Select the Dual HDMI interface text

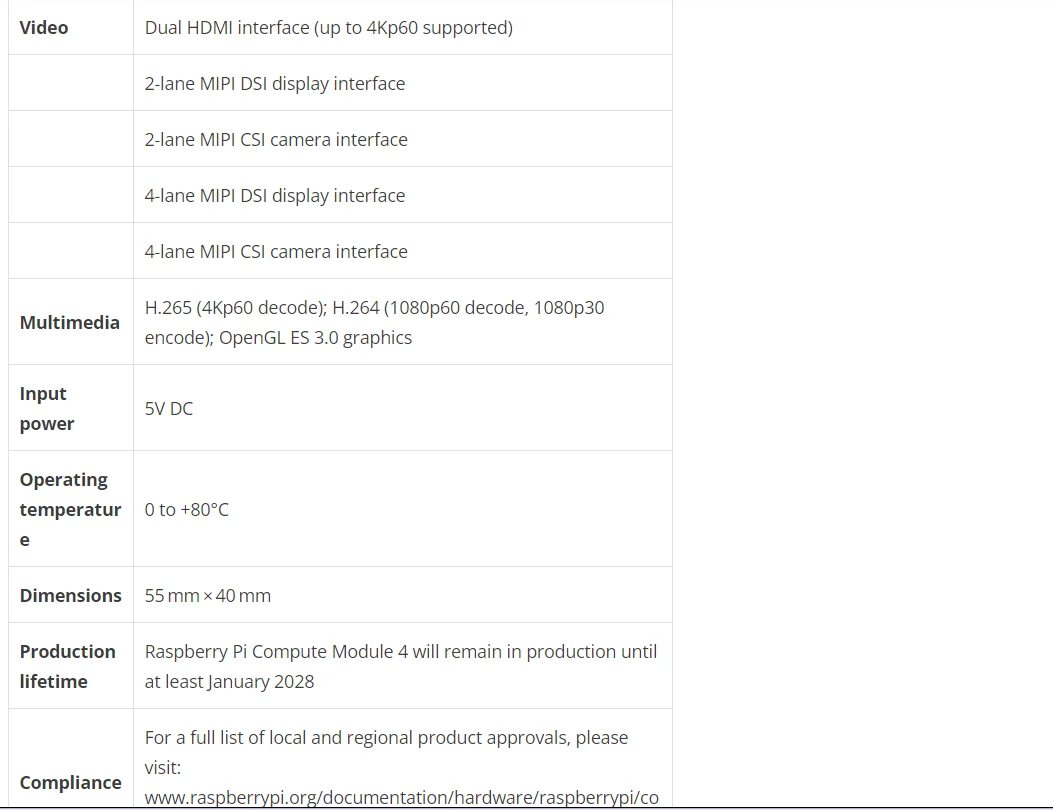(328, 28)
